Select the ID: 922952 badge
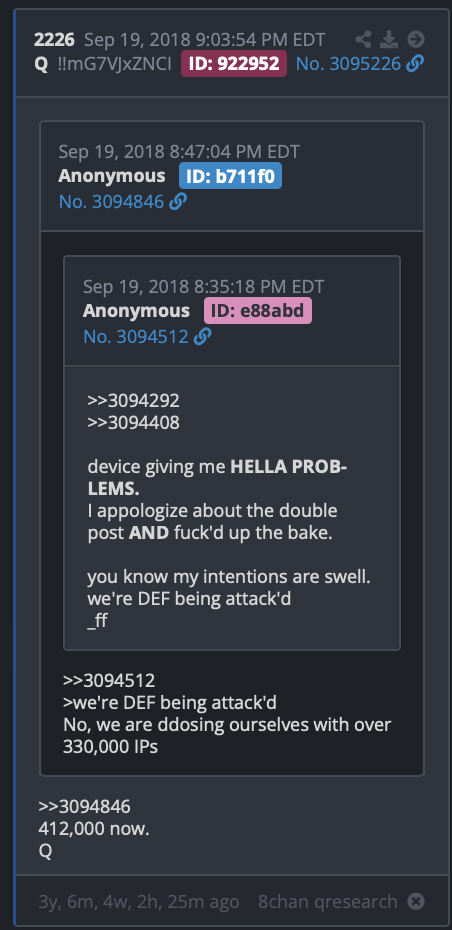This screenshot has height=930, width=452. pyautogui.click(x=234, y=63)
